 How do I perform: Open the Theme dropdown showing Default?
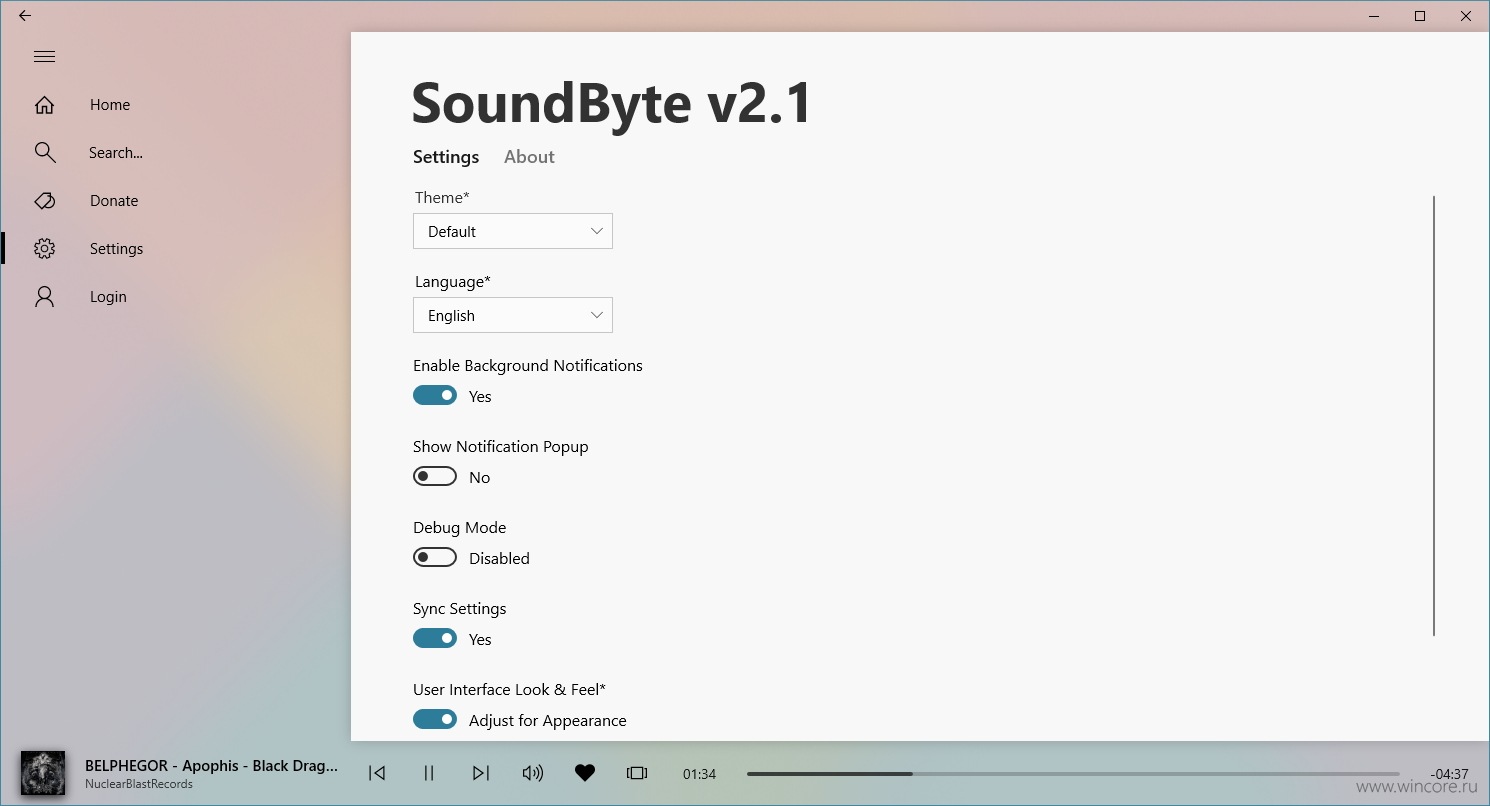click(513, 231)
